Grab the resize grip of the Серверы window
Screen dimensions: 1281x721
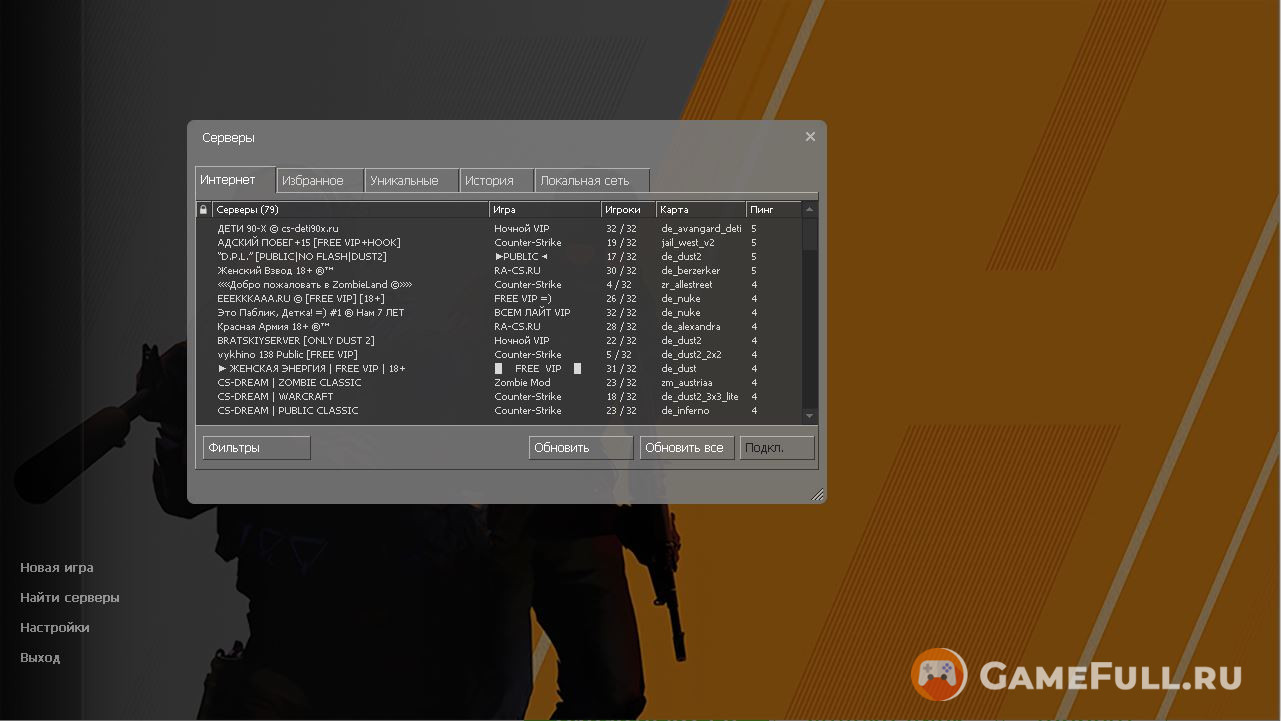(x=817, y=494)
